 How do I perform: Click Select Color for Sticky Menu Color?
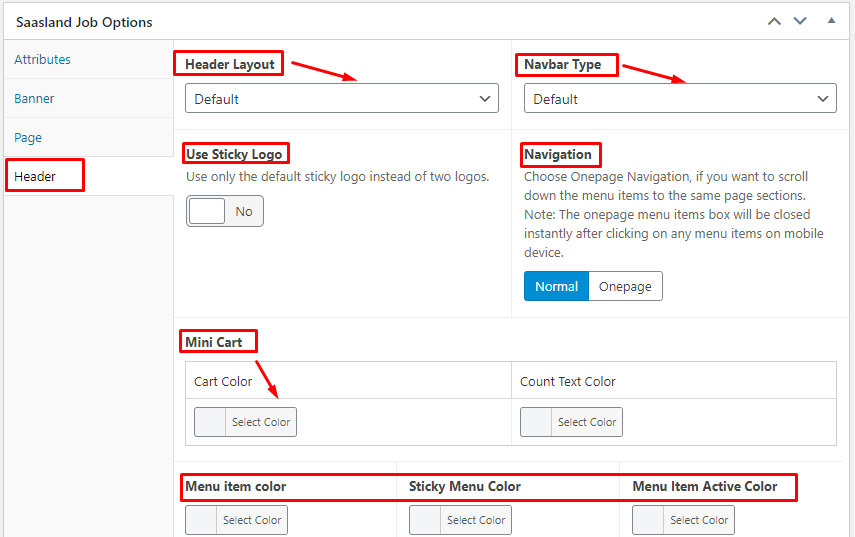(476, 520)
